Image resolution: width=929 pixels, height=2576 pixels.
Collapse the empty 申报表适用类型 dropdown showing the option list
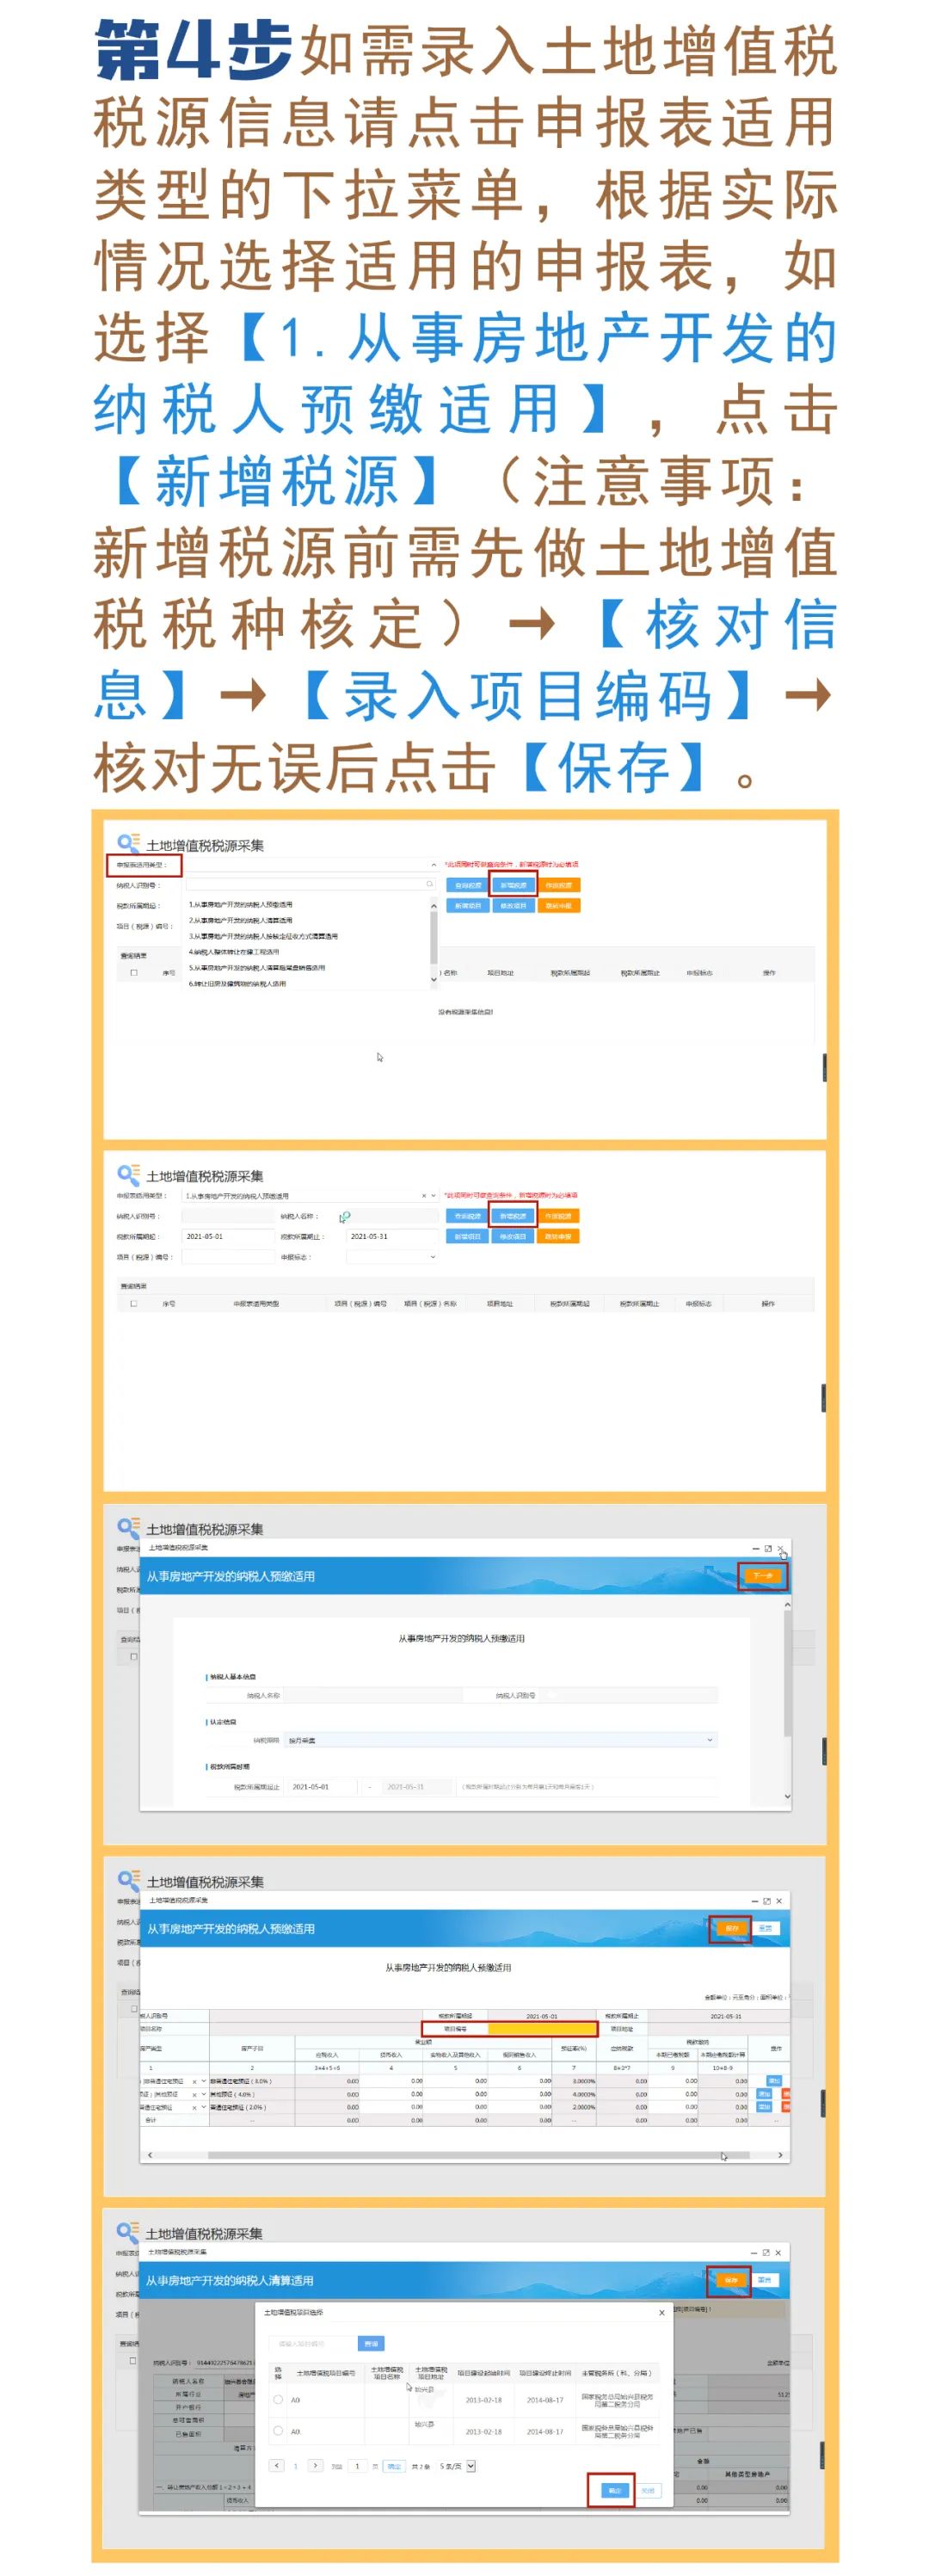tap(433, 865)
